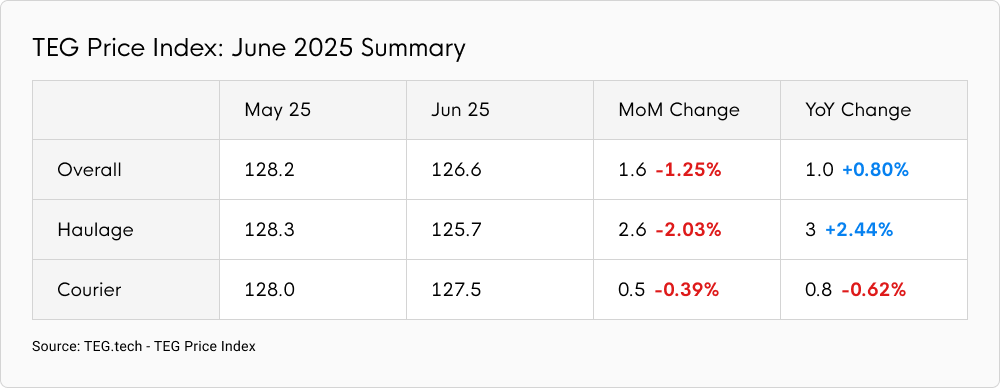Select Overall May 25 value 128.2
Viewport: 1000px width, 388px height.
[x=269, y=170]
